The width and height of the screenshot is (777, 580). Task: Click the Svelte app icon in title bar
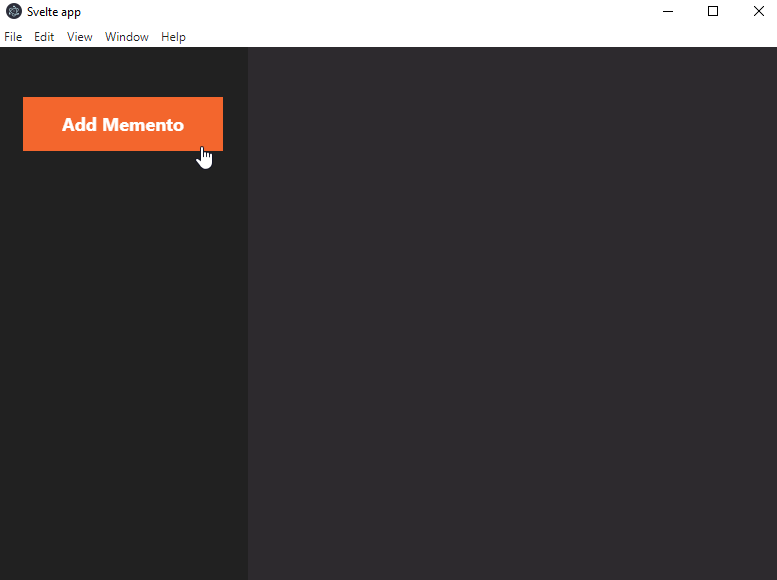pyautogui.click(x=14, y=11)
